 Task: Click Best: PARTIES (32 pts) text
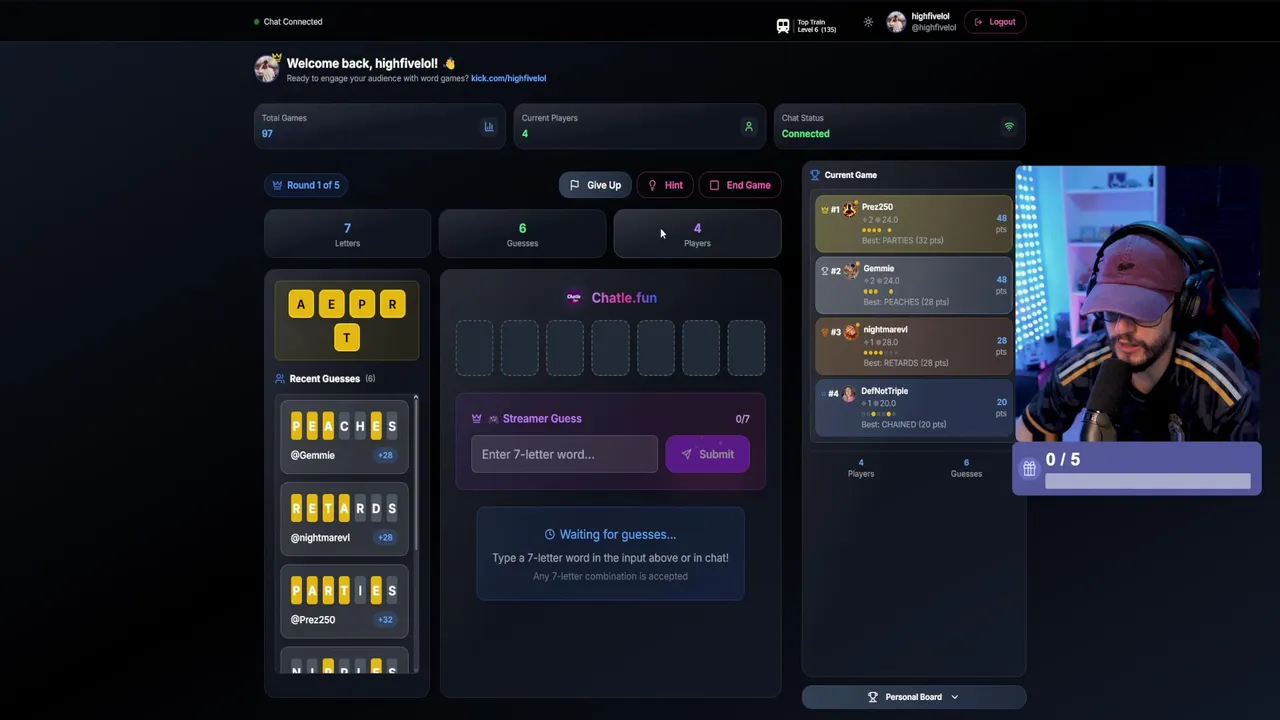(902, 240)
